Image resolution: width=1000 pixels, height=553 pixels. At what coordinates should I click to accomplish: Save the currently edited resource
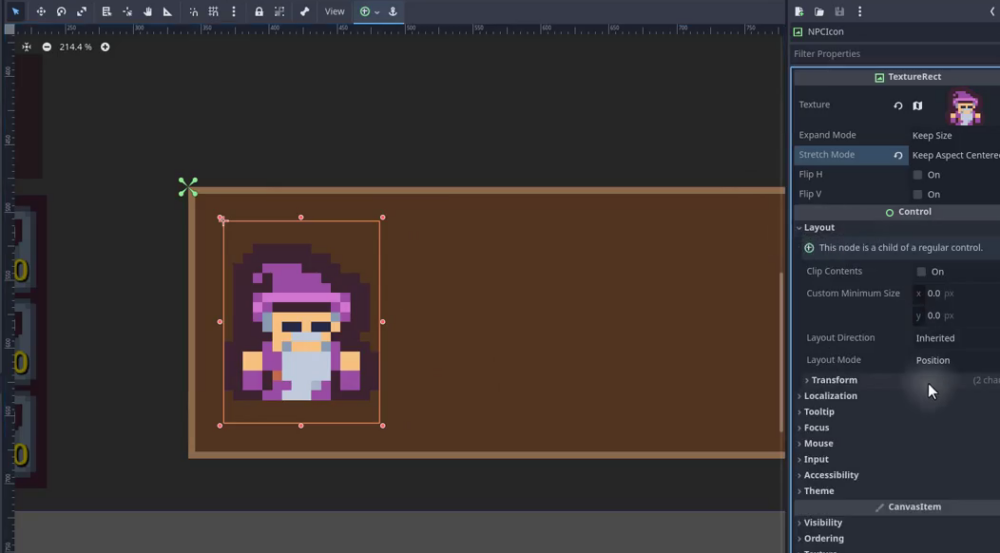click(x=839, y=11)
